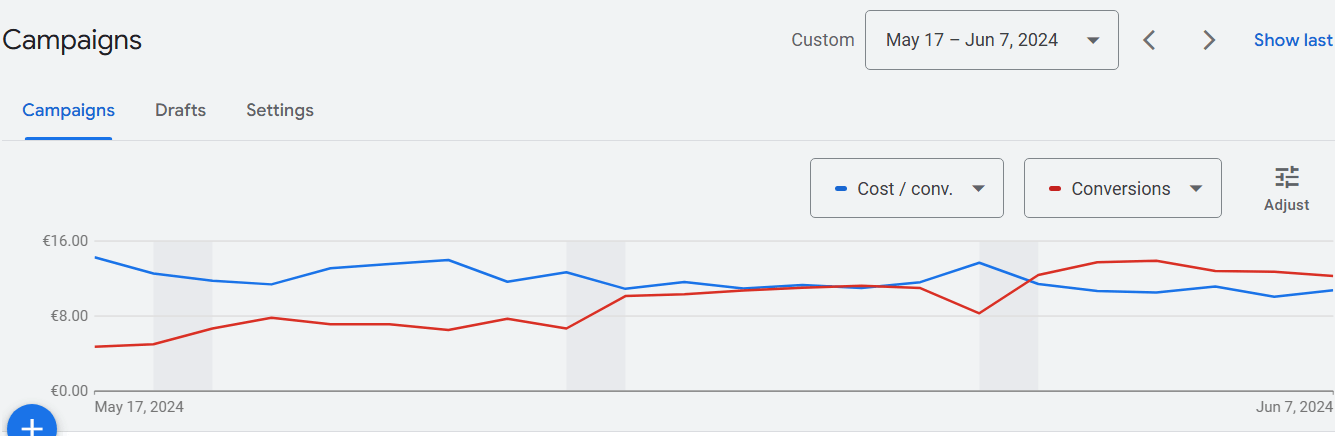Screen dimensions: 1335x436
Task: Switch to the Settings tab
Action: 280,110
